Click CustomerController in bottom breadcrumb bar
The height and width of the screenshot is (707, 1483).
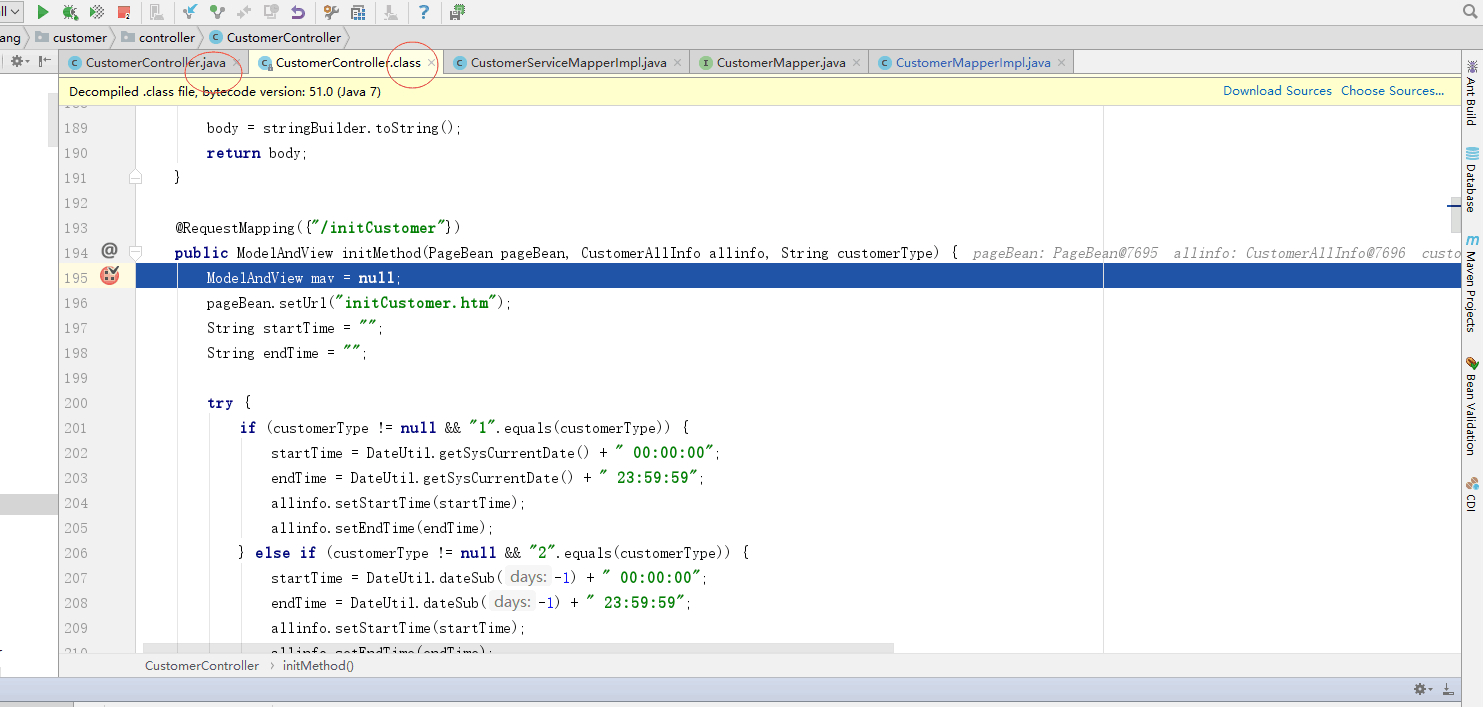click(x=202, y=665)
